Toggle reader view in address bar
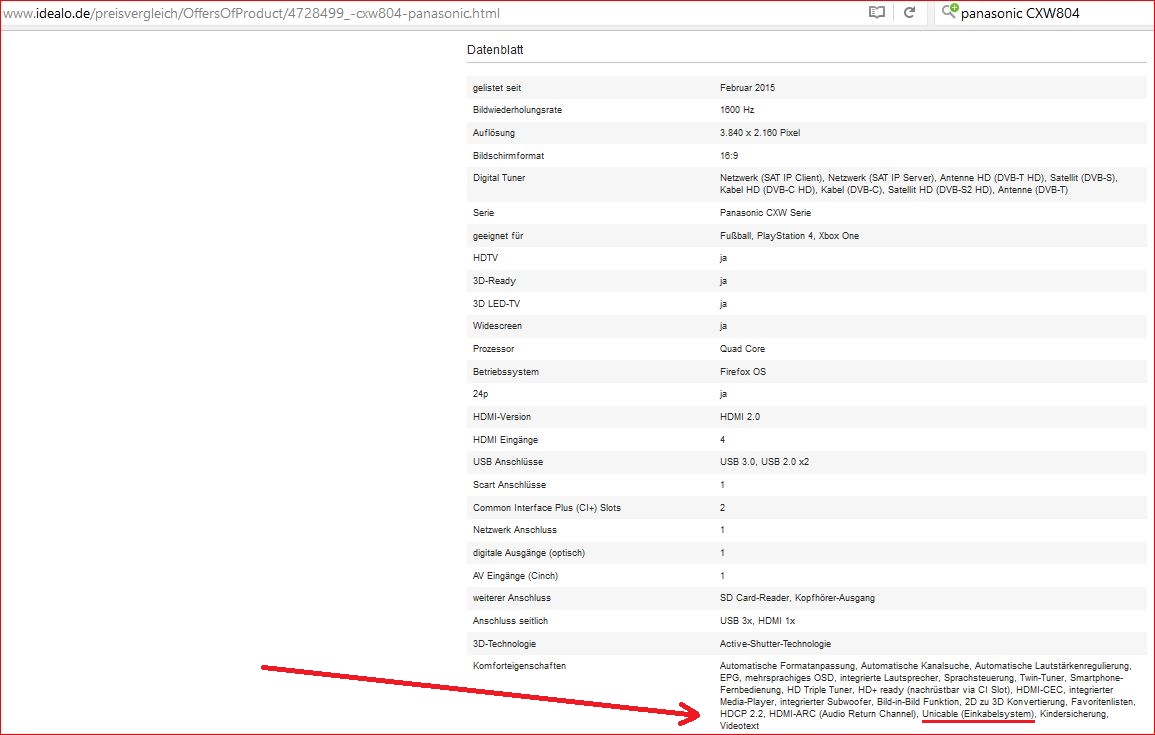 point(877,13)
